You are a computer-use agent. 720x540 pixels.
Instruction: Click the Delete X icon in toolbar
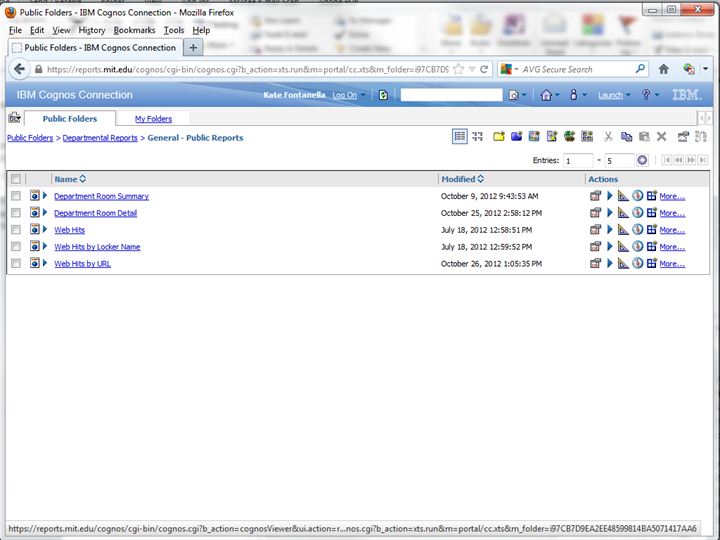click(662, 136)
